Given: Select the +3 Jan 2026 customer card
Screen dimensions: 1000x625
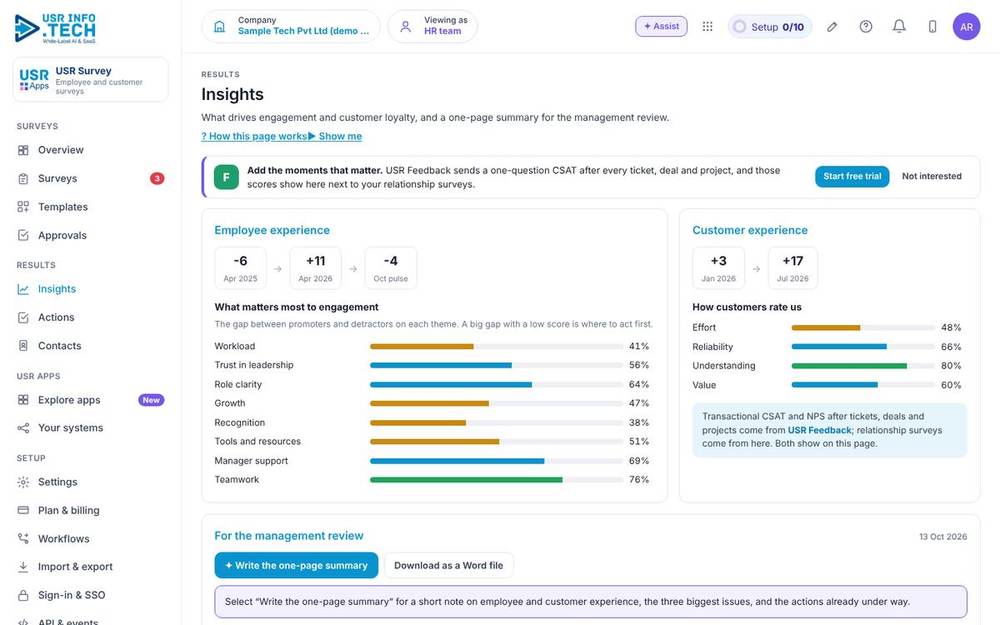Looking at the screenshot, I should (x=718, y=268).
